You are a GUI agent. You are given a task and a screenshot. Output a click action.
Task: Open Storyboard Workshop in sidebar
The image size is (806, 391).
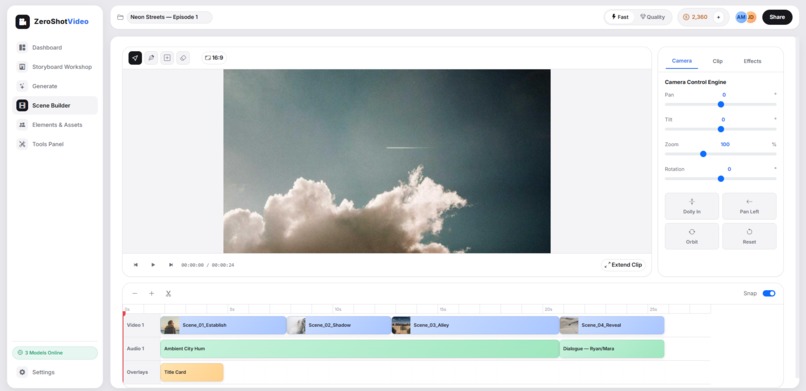(55, 67)
